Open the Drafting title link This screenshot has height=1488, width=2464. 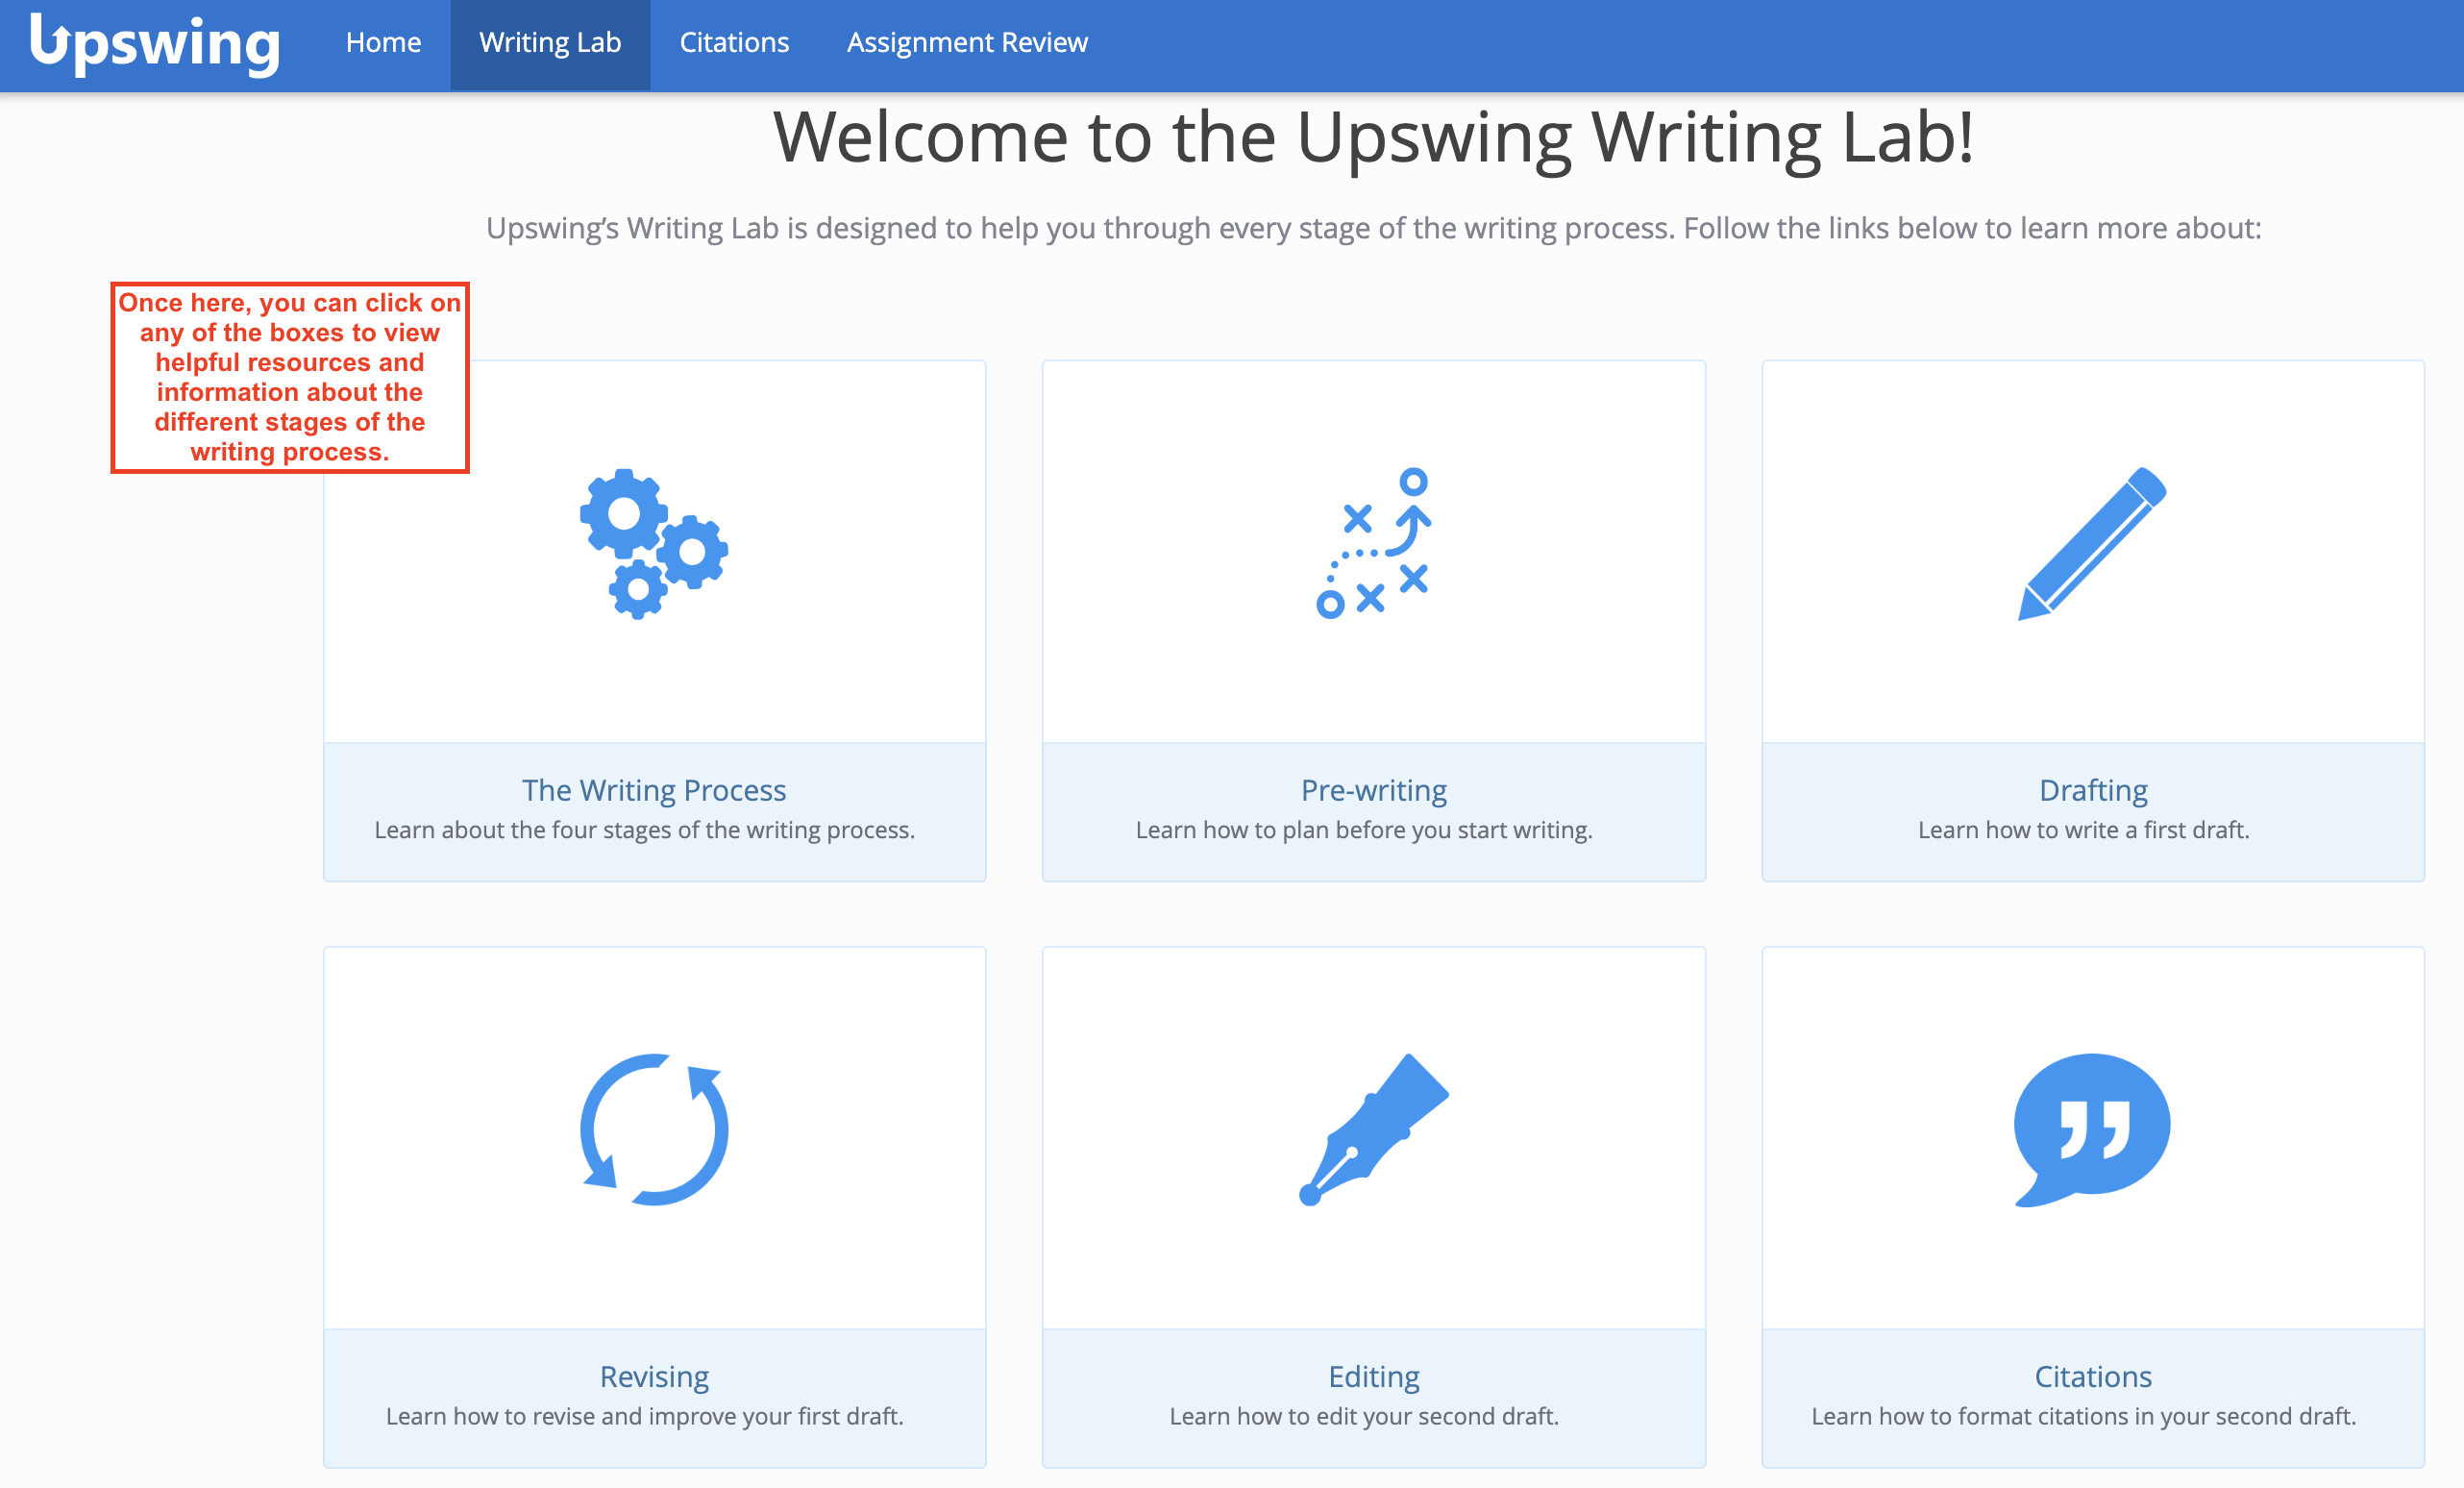(x=2093, y=790)
